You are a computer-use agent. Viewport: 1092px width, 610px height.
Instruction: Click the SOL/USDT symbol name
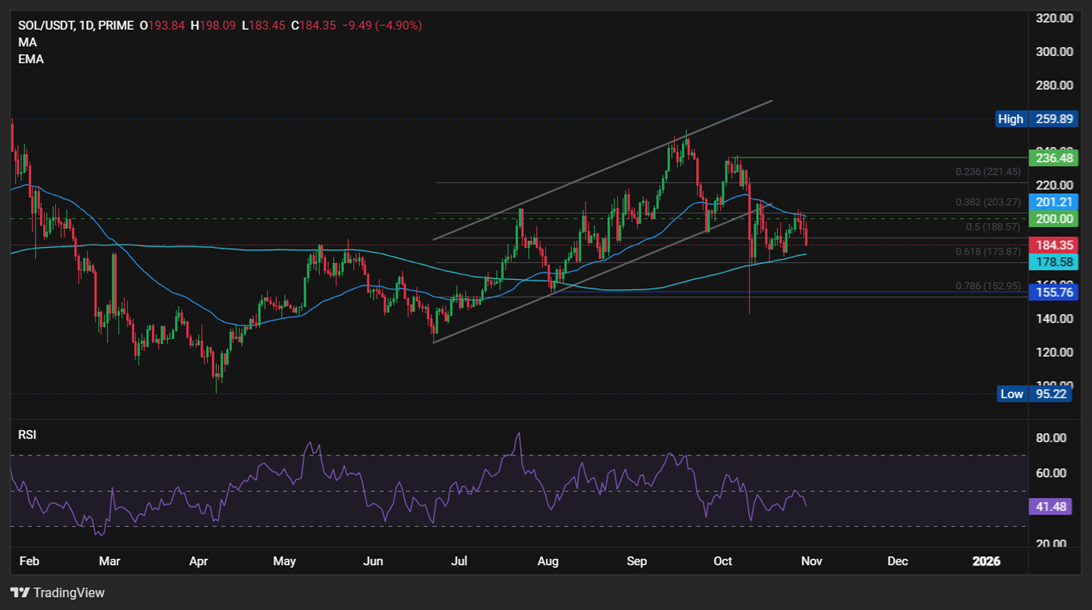[47, 27]
